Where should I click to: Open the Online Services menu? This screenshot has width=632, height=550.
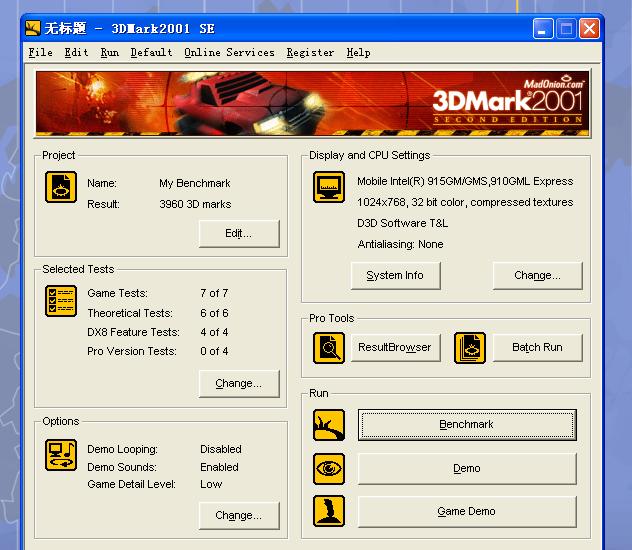point(229,52)
